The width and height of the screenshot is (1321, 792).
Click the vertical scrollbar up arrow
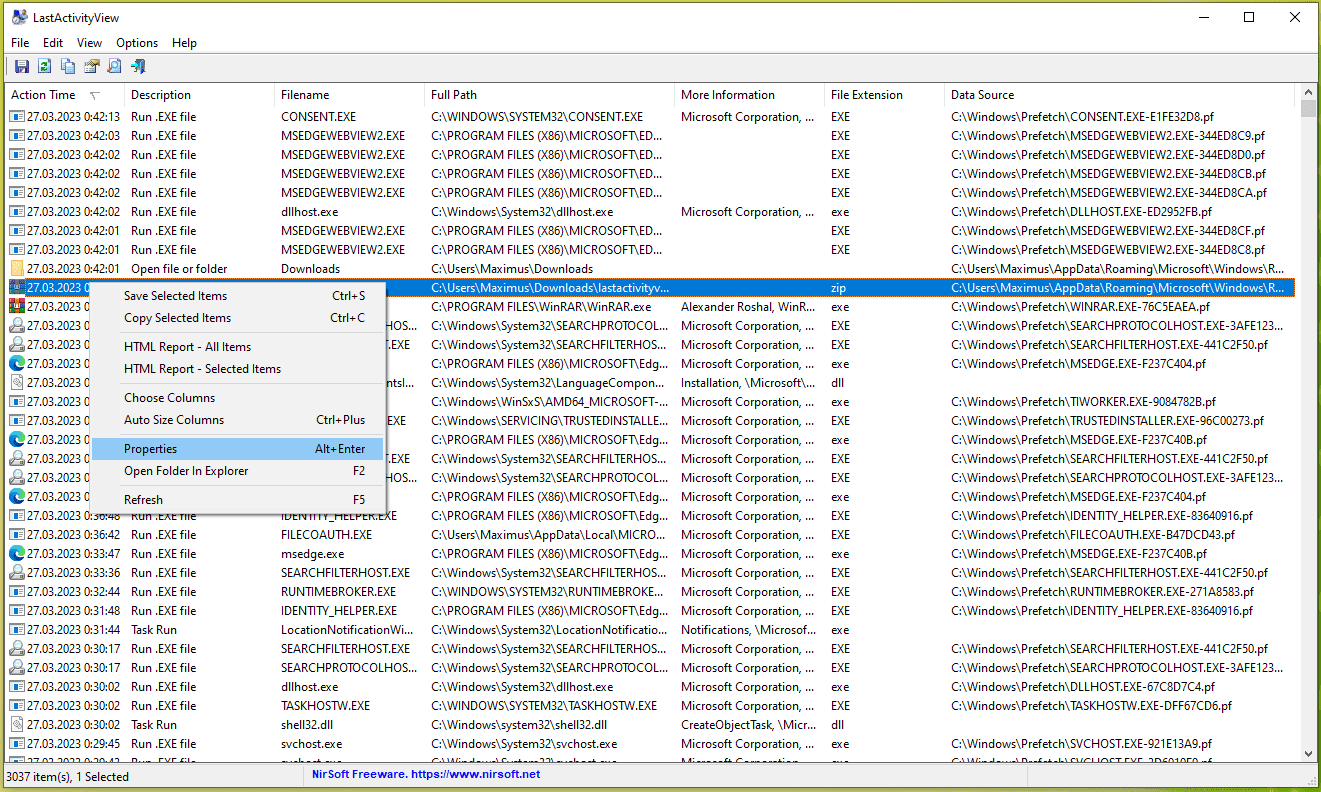1308,94
